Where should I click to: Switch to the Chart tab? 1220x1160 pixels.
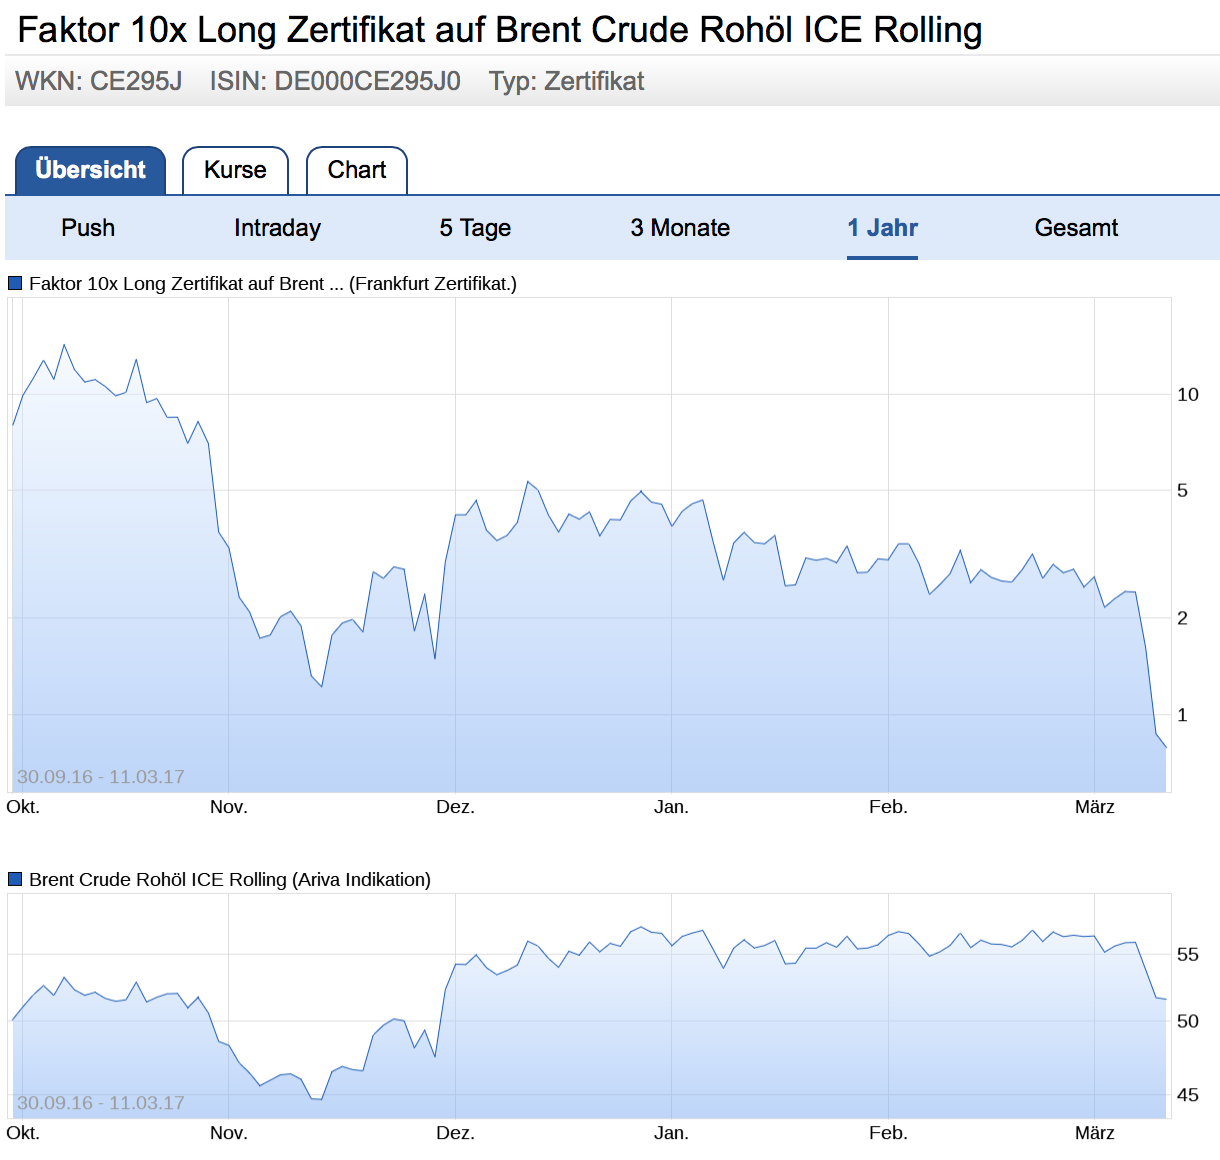click(x=356, y=170)
